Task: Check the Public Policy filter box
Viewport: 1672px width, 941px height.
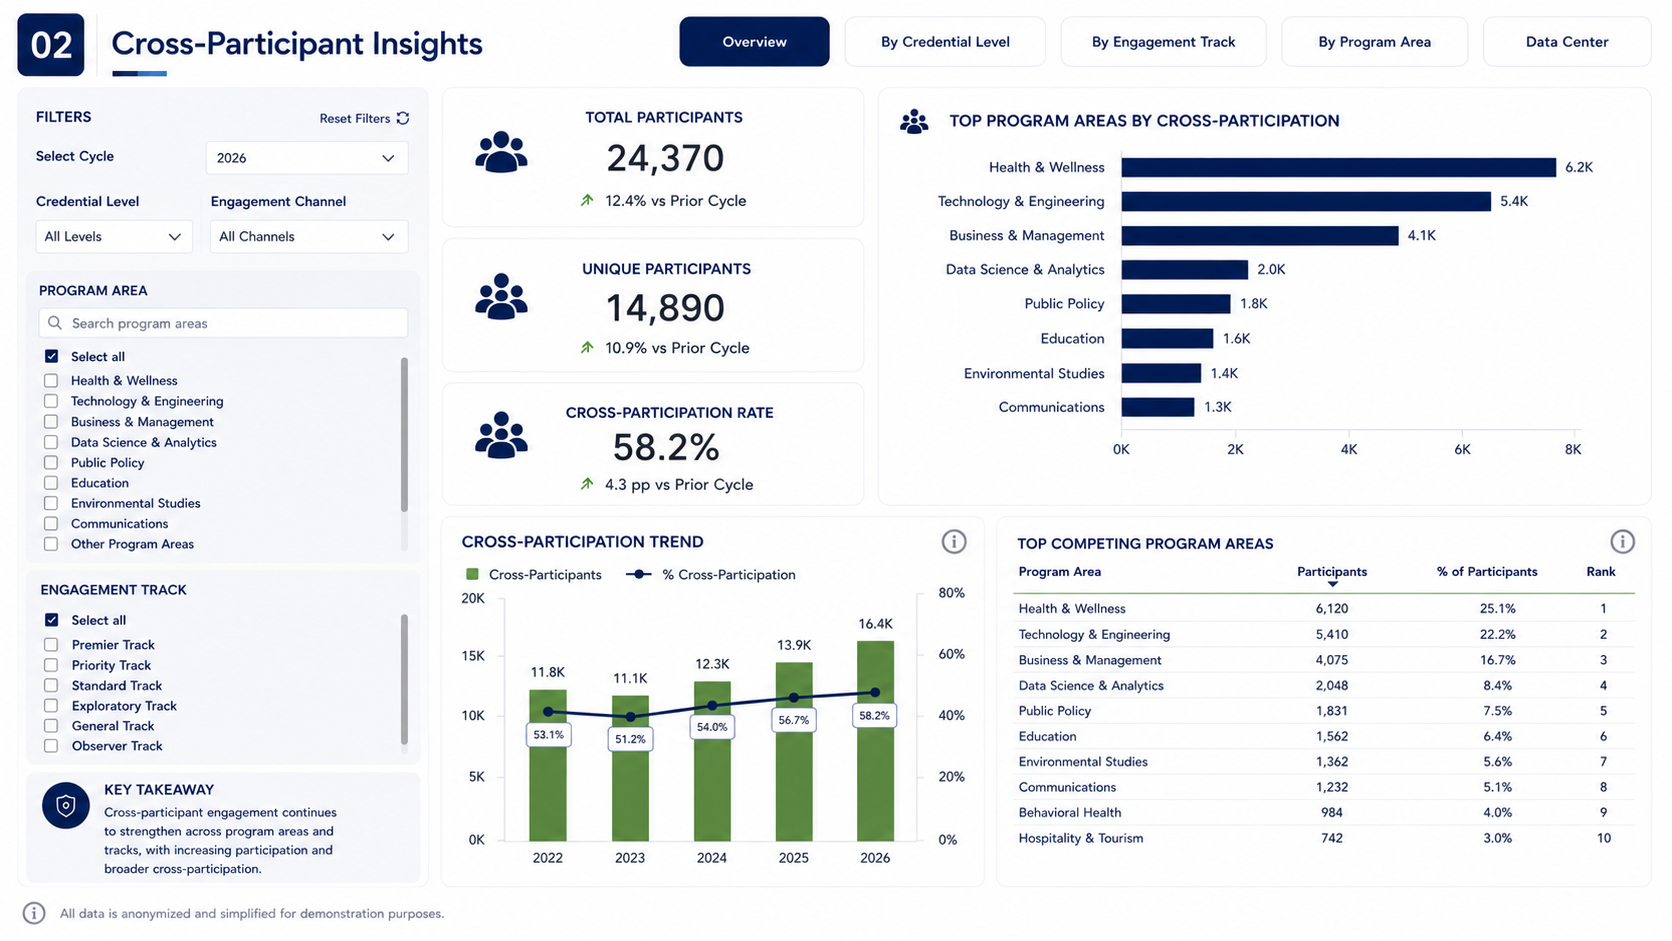Action: point(51,462)
